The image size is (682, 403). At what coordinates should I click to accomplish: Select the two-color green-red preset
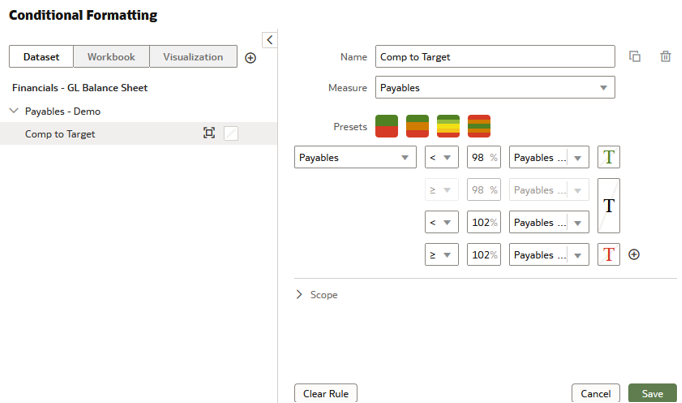click(x=387, y=126)
